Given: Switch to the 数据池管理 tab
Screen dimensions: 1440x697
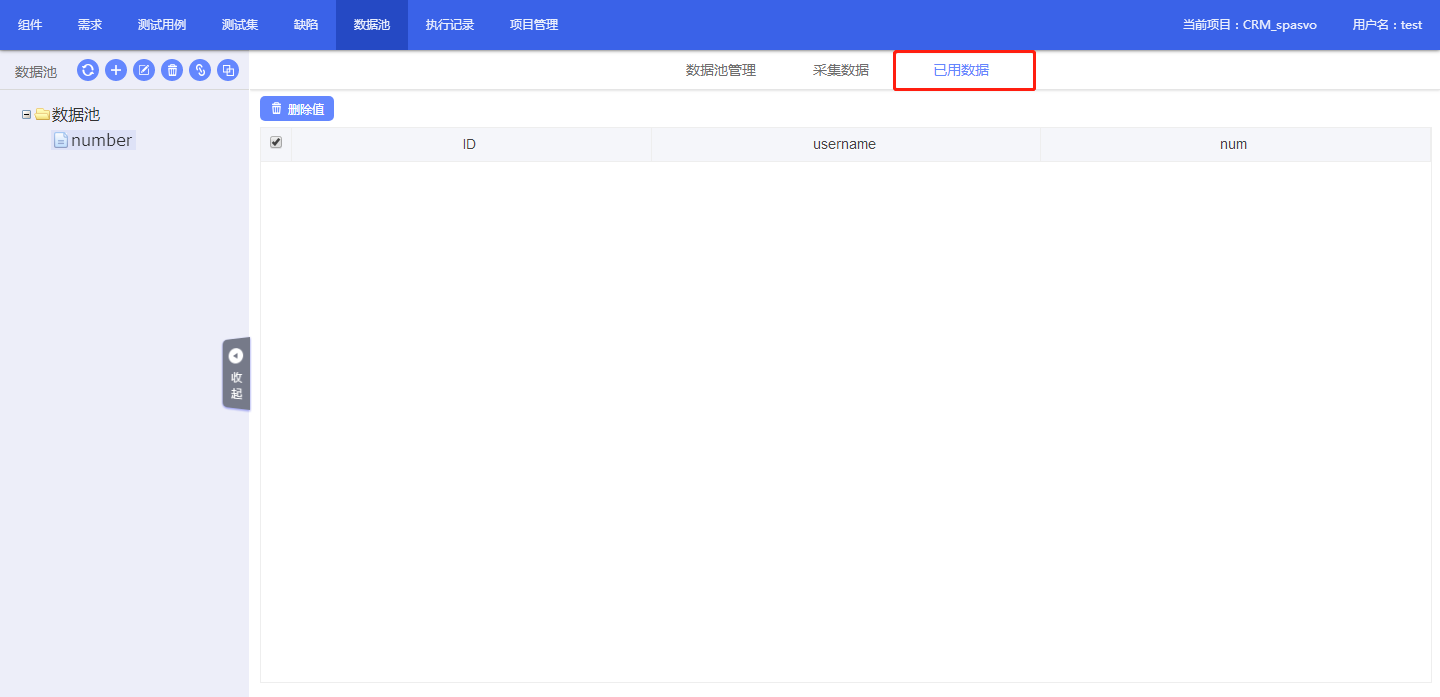Looking at the screenshot, I should (720, 70).
